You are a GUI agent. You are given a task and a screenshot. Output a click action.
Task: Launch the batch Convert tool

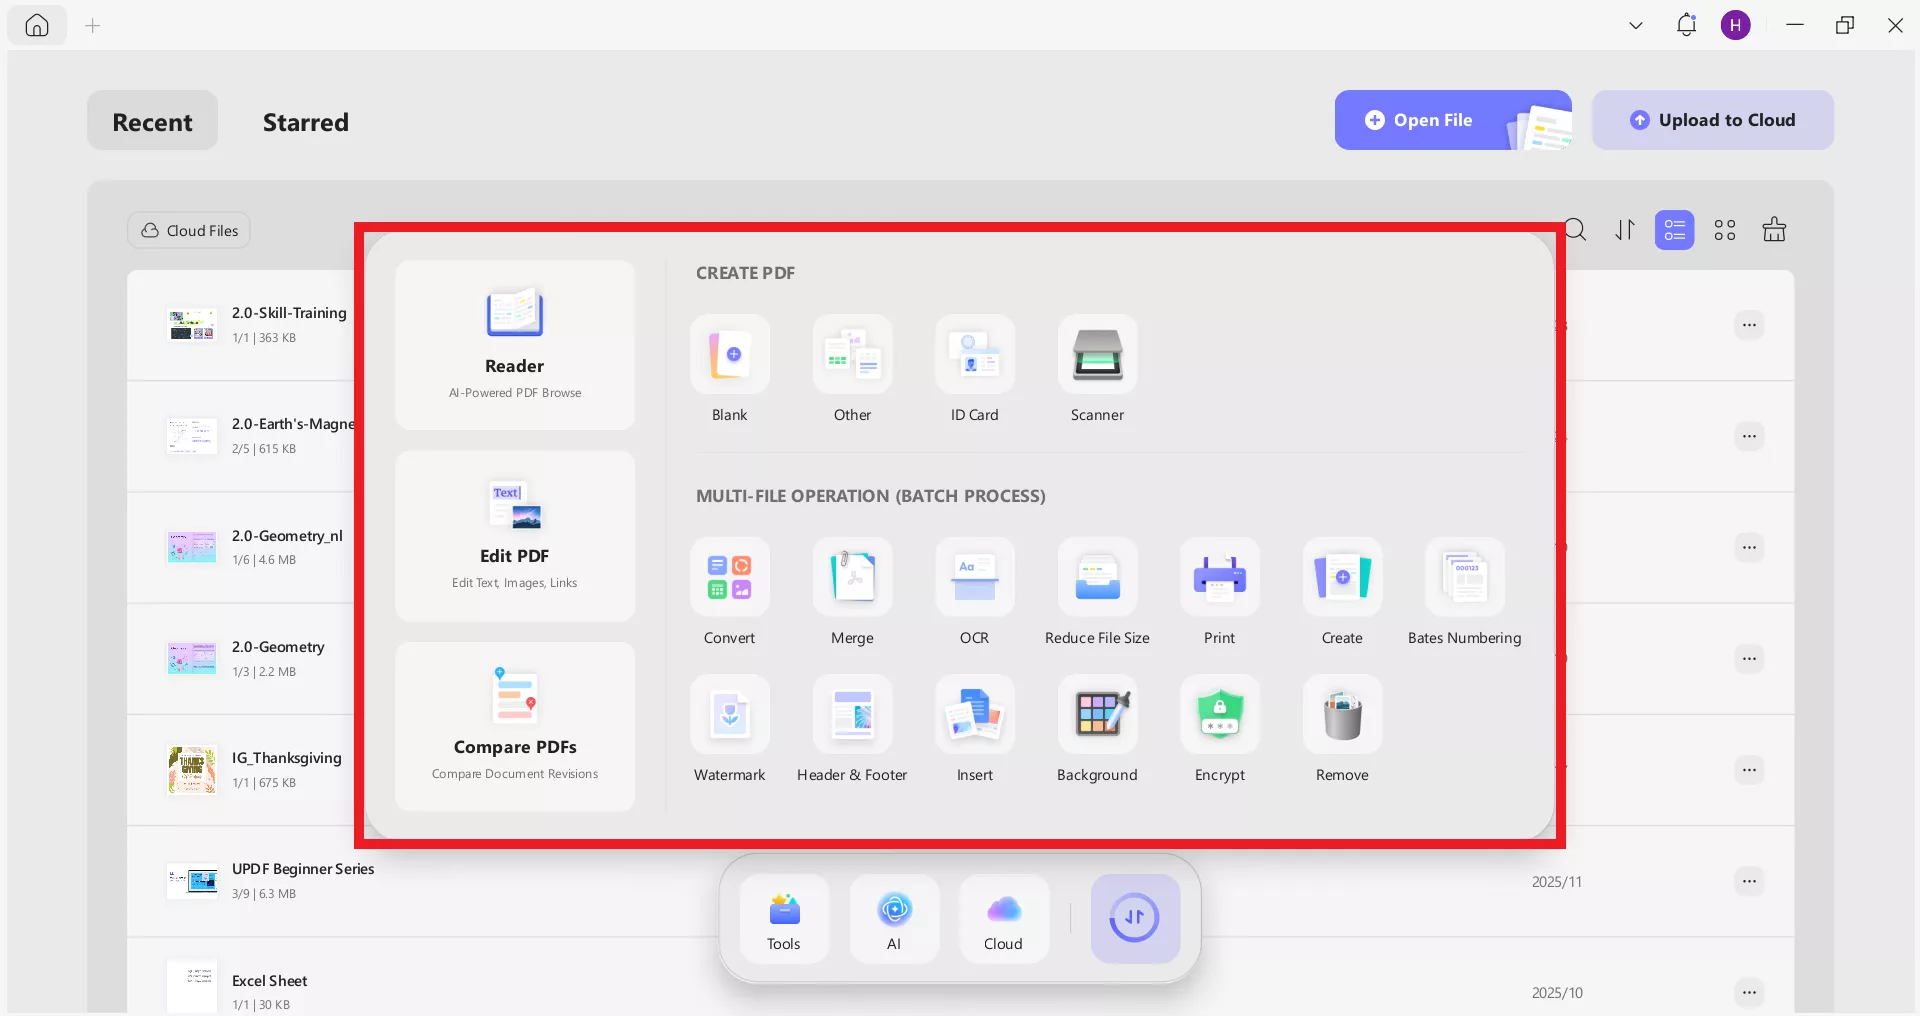pyautogui.click(x=729, y=578)
